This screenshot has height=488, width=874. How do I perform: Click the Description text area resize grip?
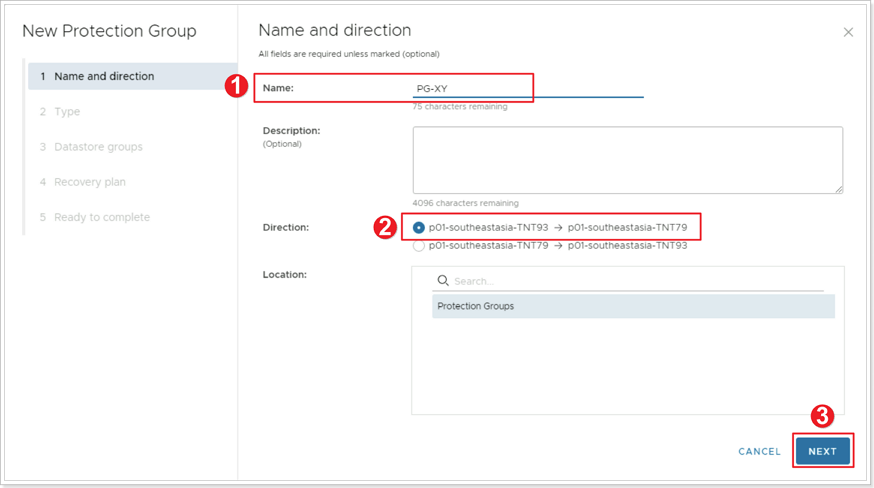[x=839, y=190]
